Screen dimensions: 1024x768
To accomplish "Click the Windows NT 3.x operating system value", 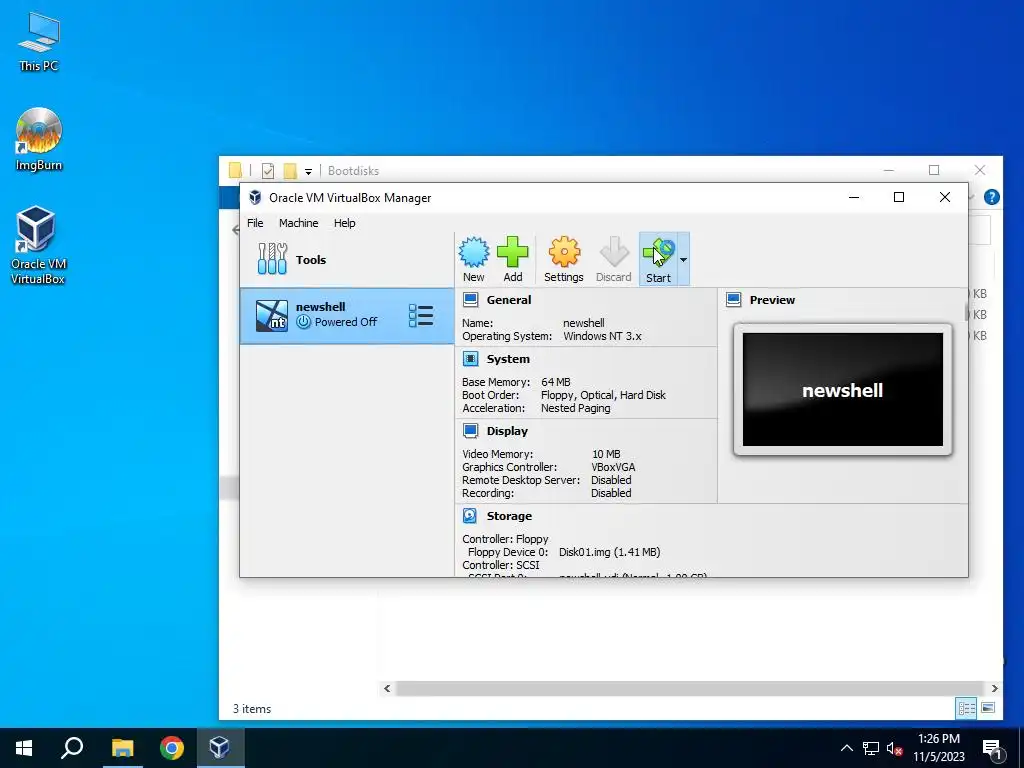I will point(602,336).
